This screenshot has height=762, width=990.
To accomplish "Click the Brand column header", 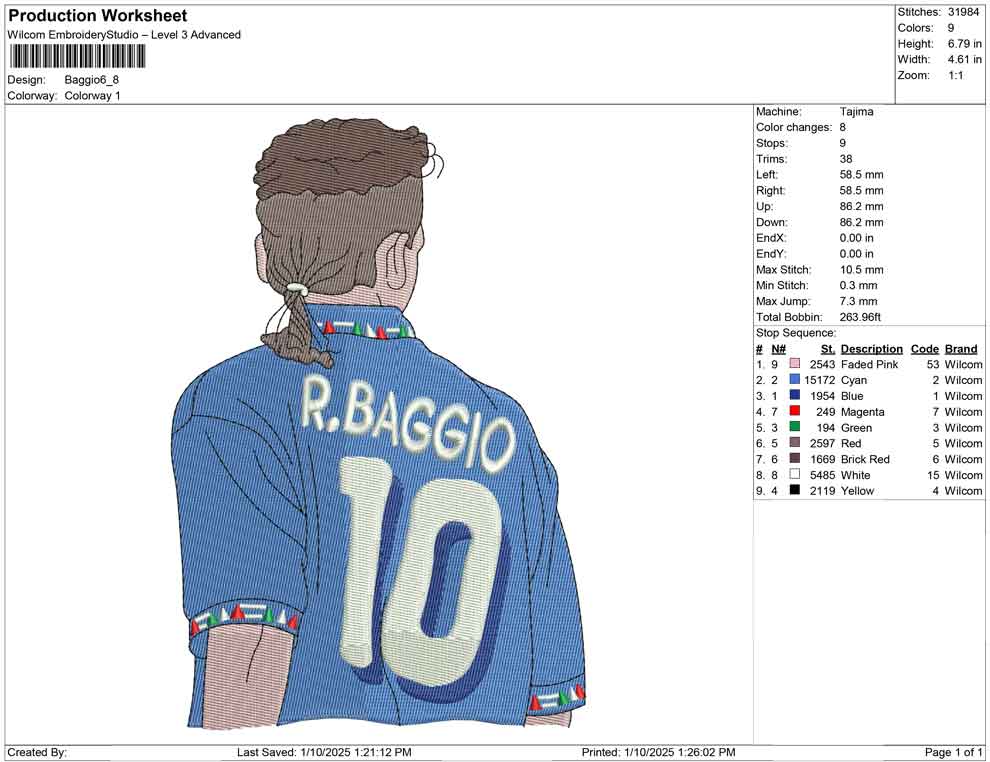I will tap(961, 349).
